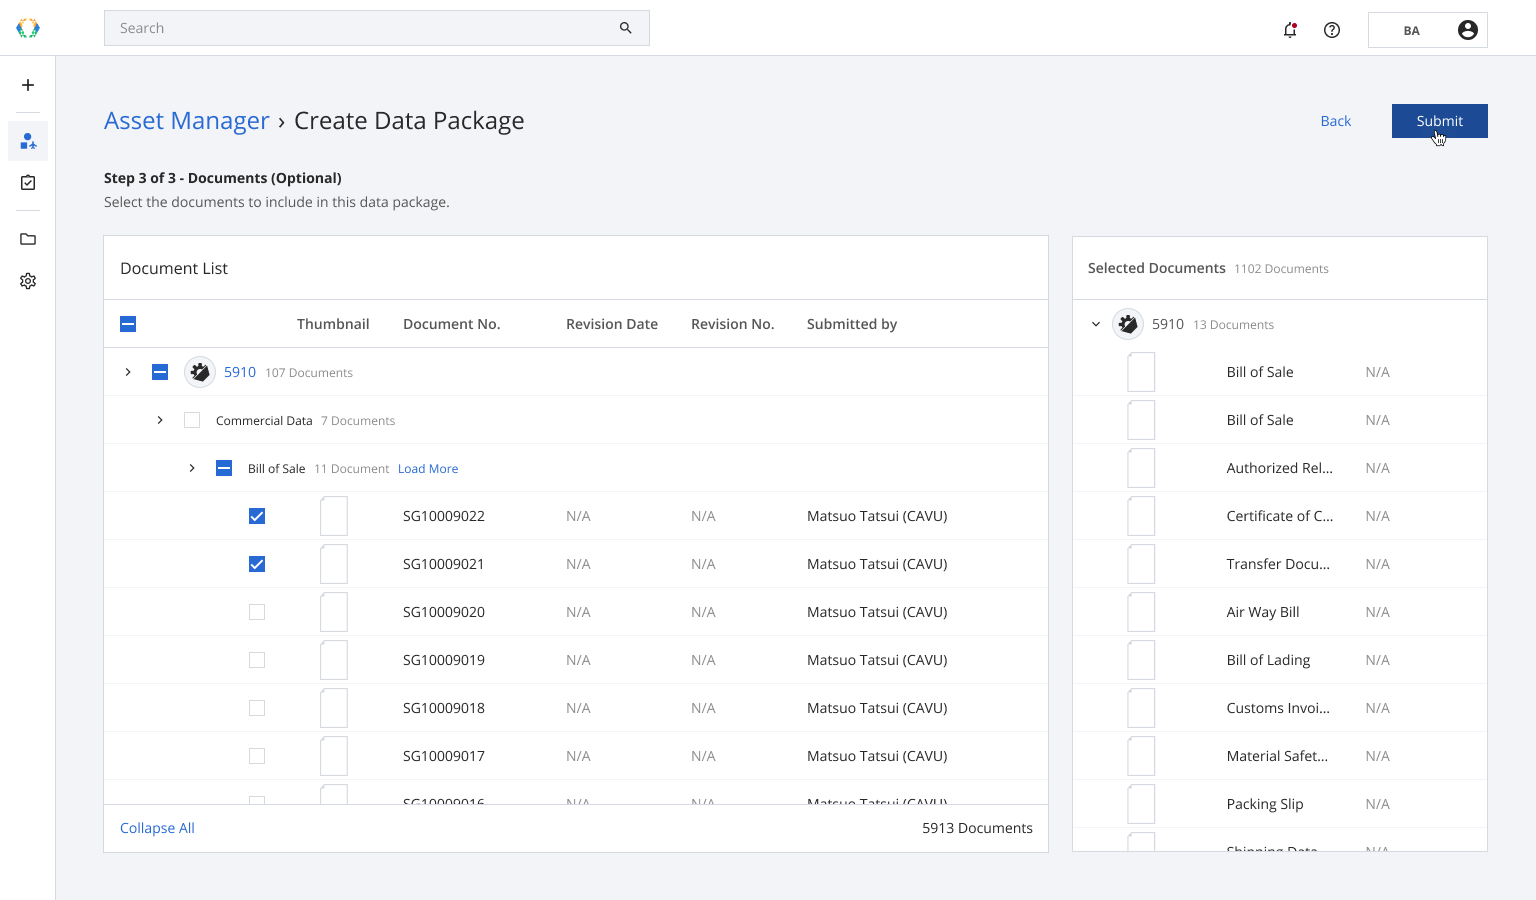Viewport: 1536px width, 900px height.
Task: Click thumbnail of selected Authorized Rel... document
Action: (1141, 468)
